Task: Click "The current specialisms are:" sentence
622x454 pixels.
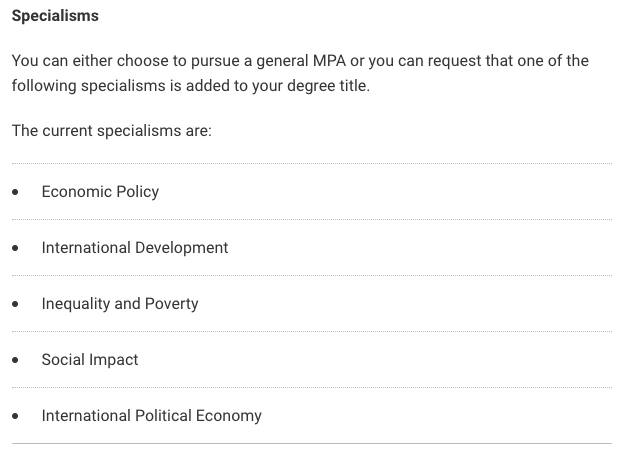Action: coord(112,131)
